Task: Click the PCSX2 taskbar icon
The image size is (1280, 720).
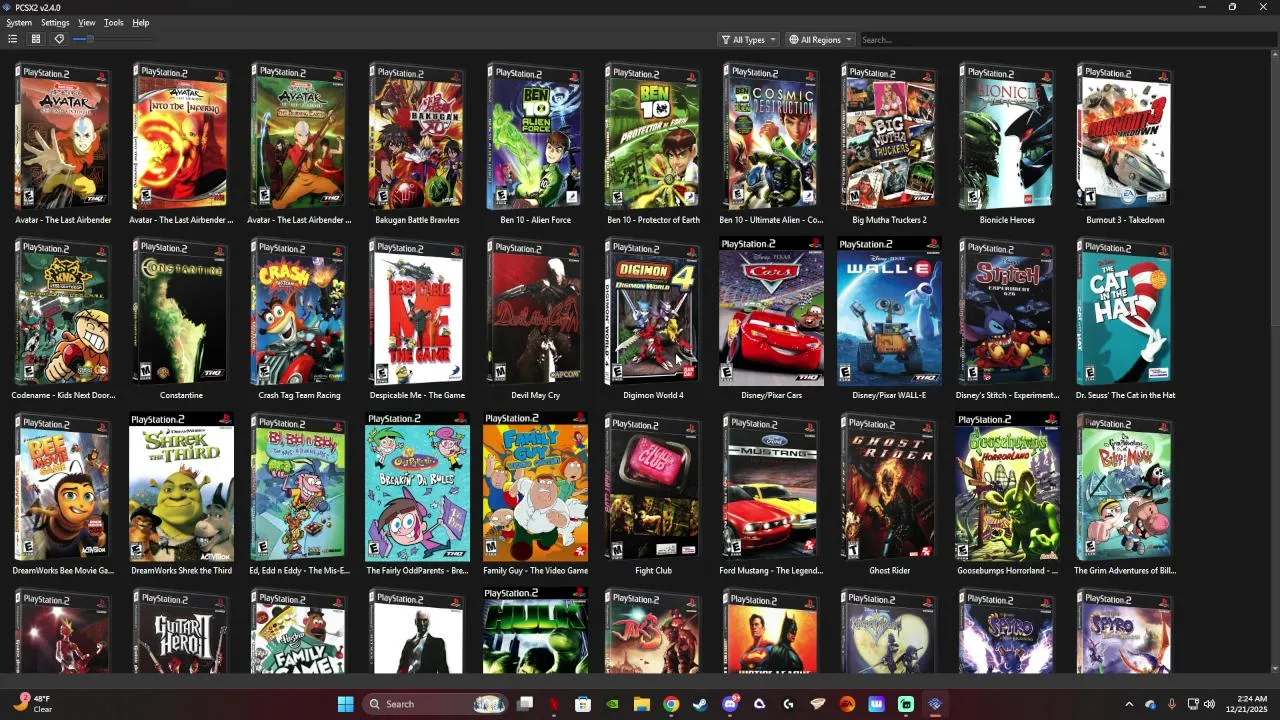Action: pyautogui.click(x=935, y=704)
